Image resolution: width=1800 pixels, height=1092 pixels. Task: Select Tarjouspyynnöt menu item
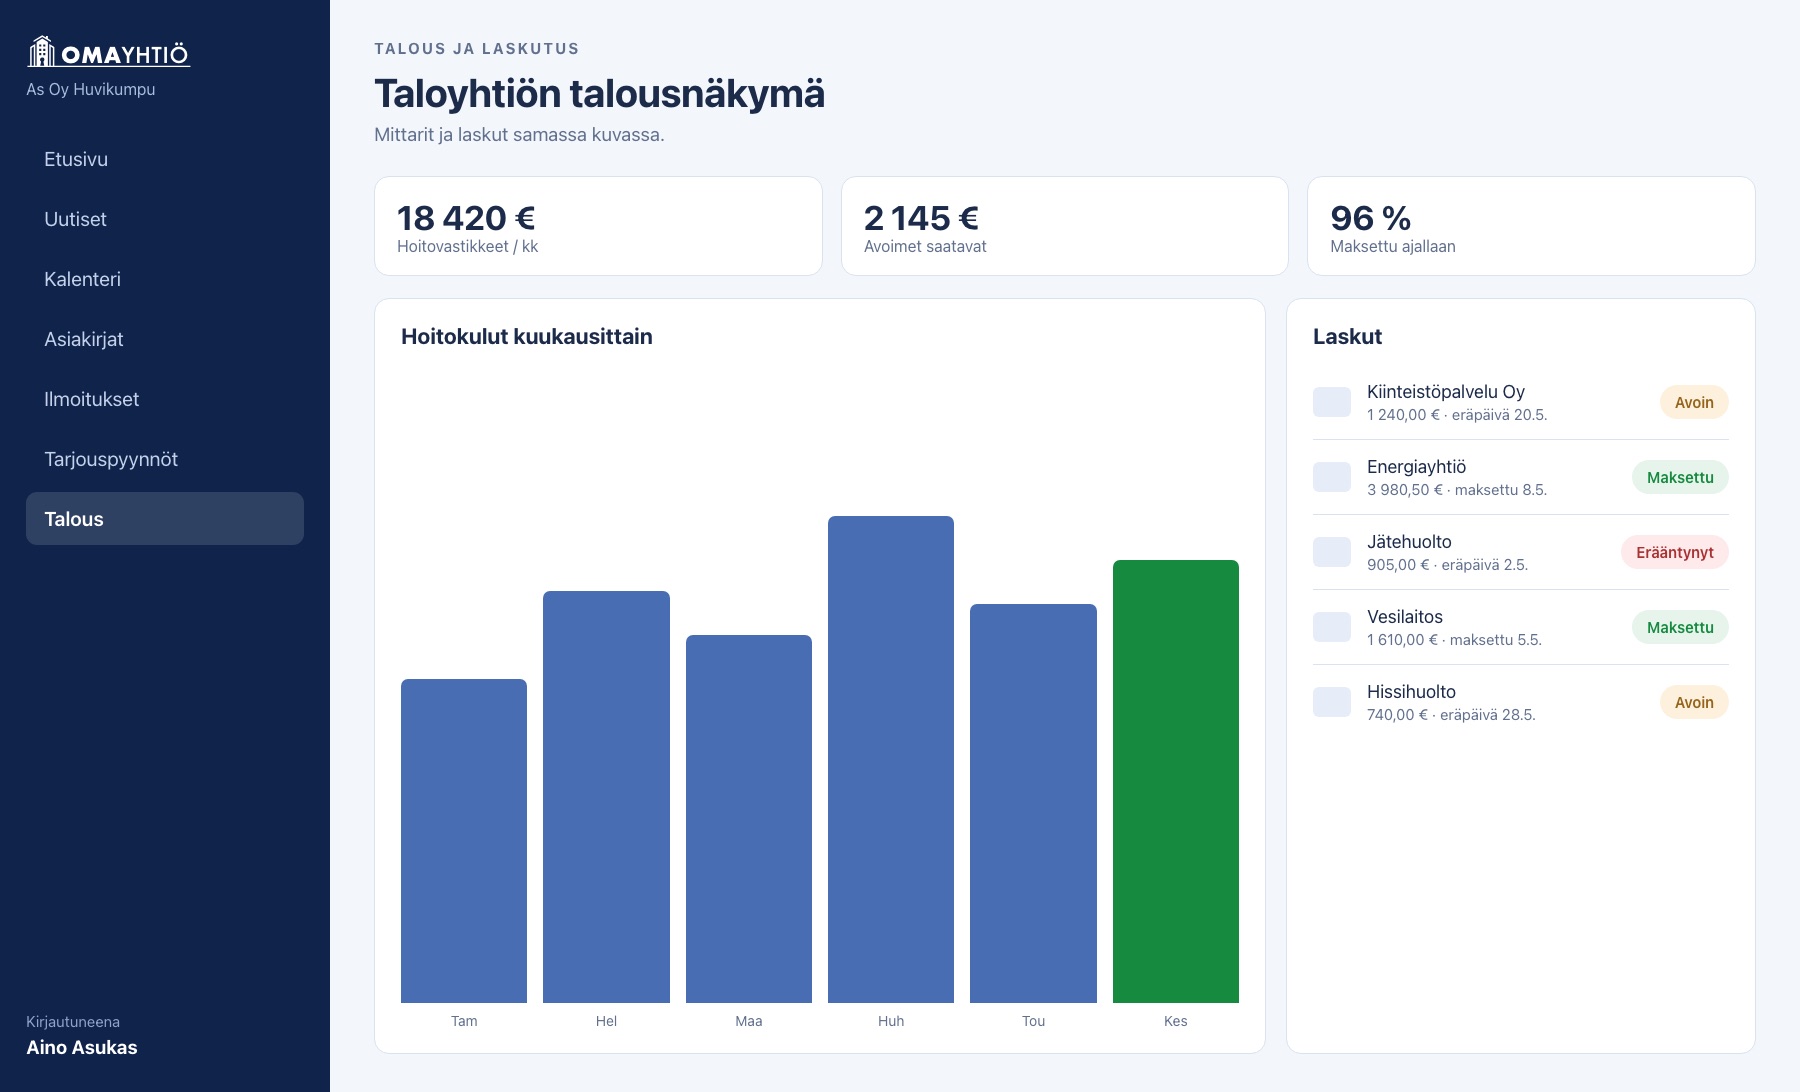165,459
